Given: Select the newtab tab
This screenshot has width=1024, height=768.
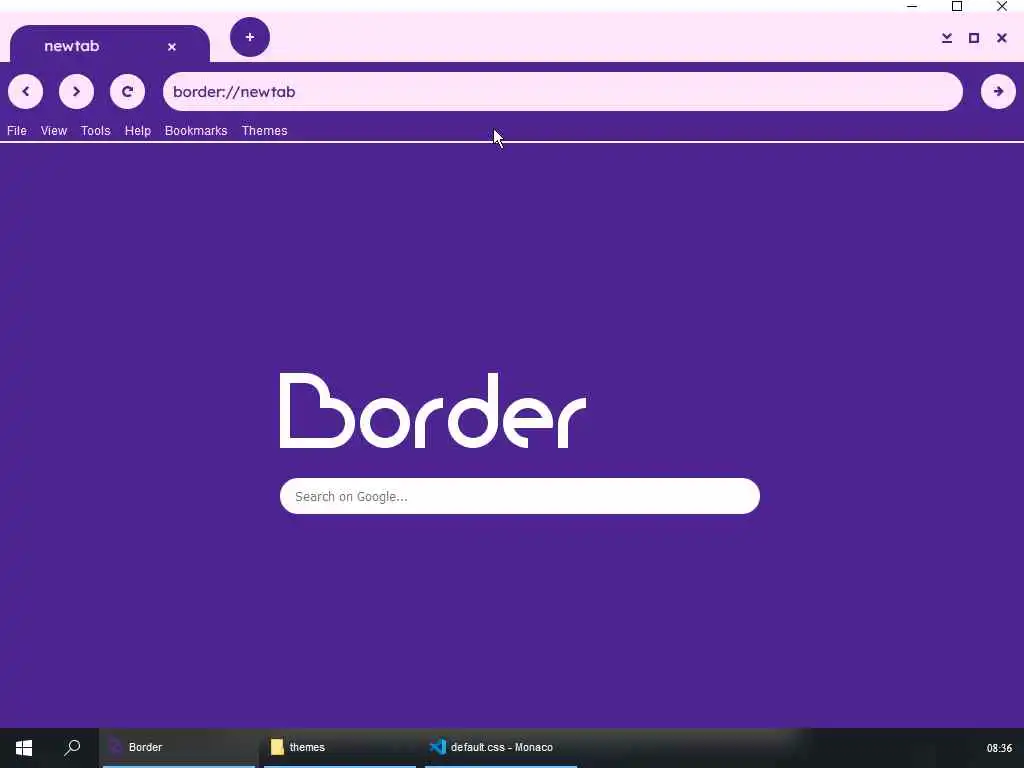Looking at the screenshot, I should click(x=110, y=44).
